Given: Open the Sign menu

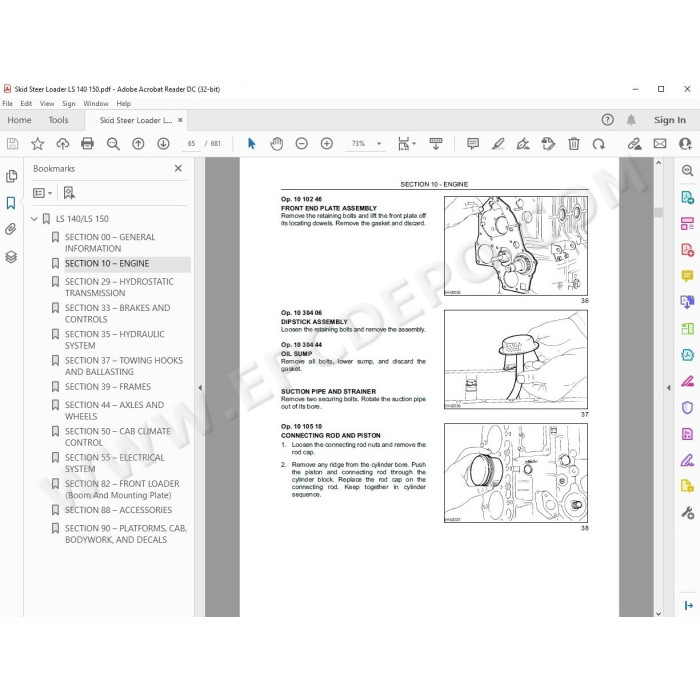Looking at the screenshot, I should 69,104.
